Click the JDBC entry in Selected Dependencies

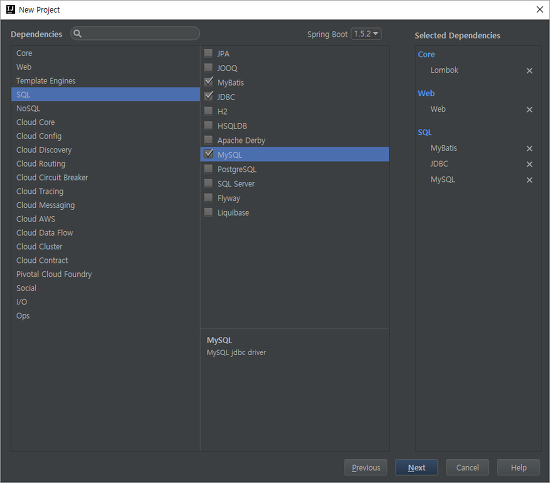click(x=439, y=164)
